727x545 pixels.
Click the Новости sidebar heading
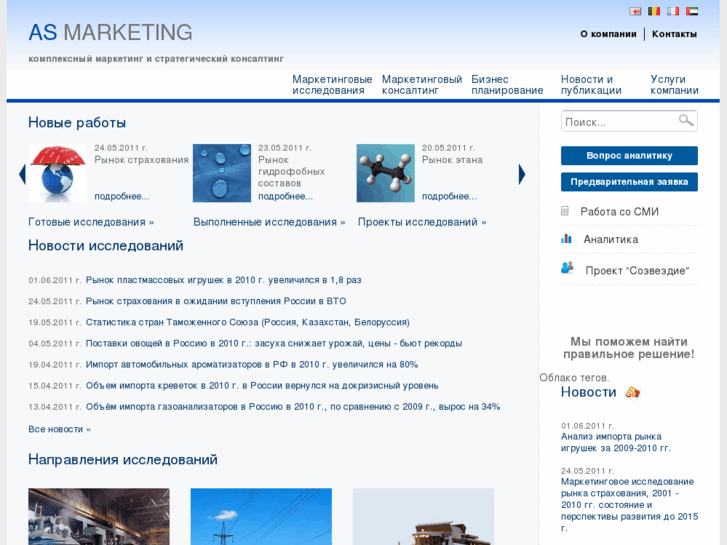pos(588,392)
